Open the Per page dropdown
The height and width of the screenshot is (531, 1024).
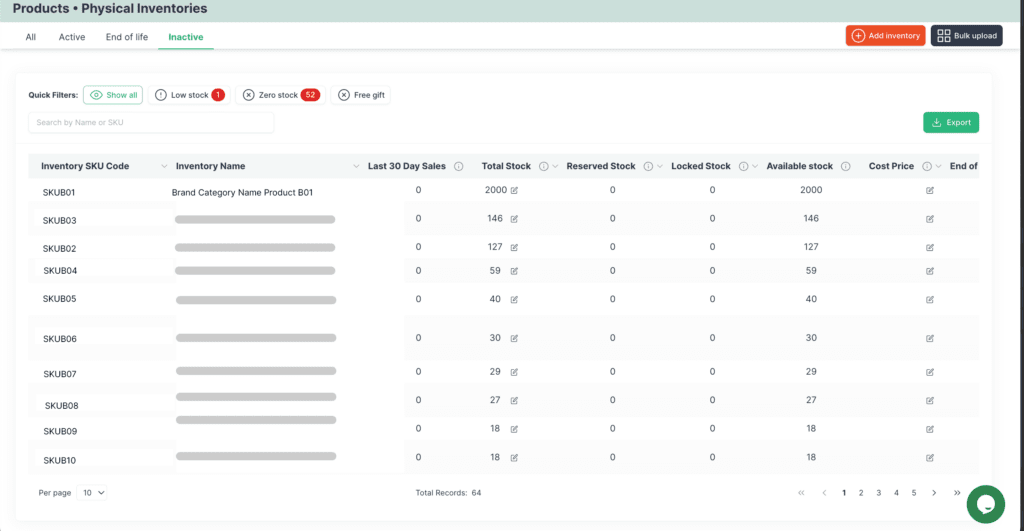91,492
